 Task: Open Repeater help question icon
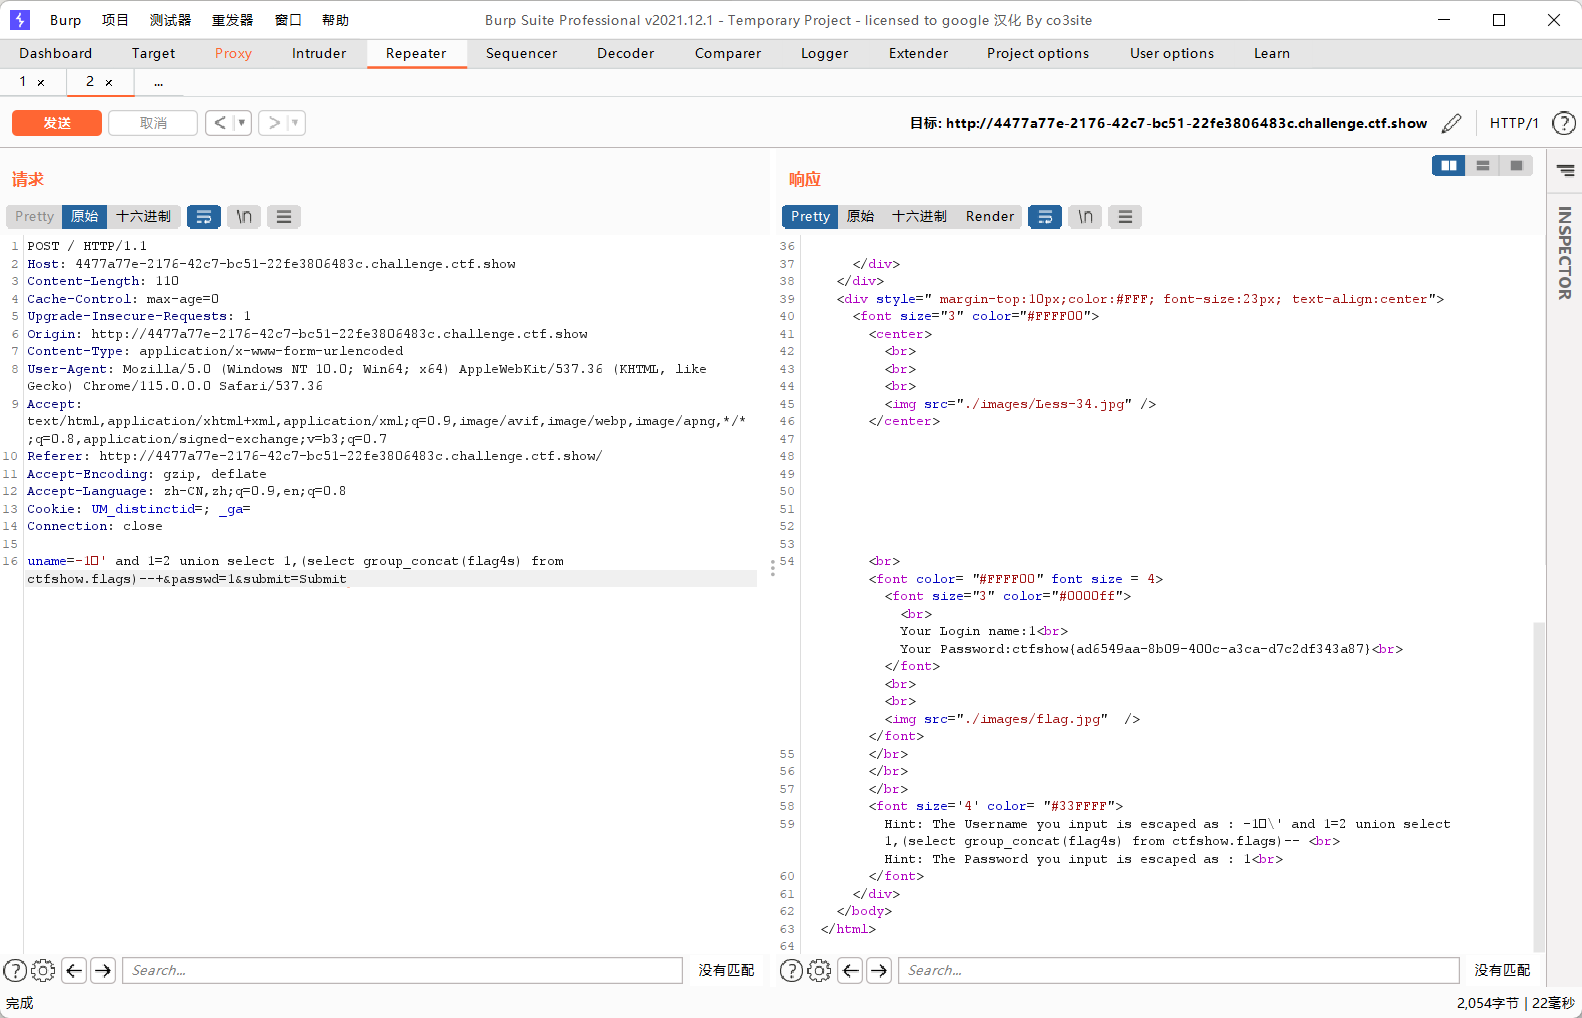pos(1564,123)
